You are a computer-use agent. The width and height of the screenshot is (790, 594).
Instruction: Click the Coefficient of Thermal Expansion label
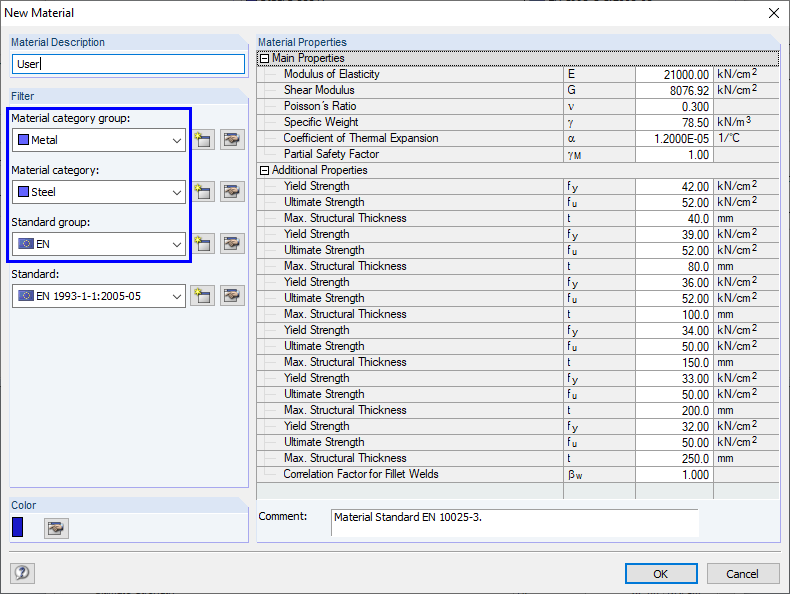361,138
